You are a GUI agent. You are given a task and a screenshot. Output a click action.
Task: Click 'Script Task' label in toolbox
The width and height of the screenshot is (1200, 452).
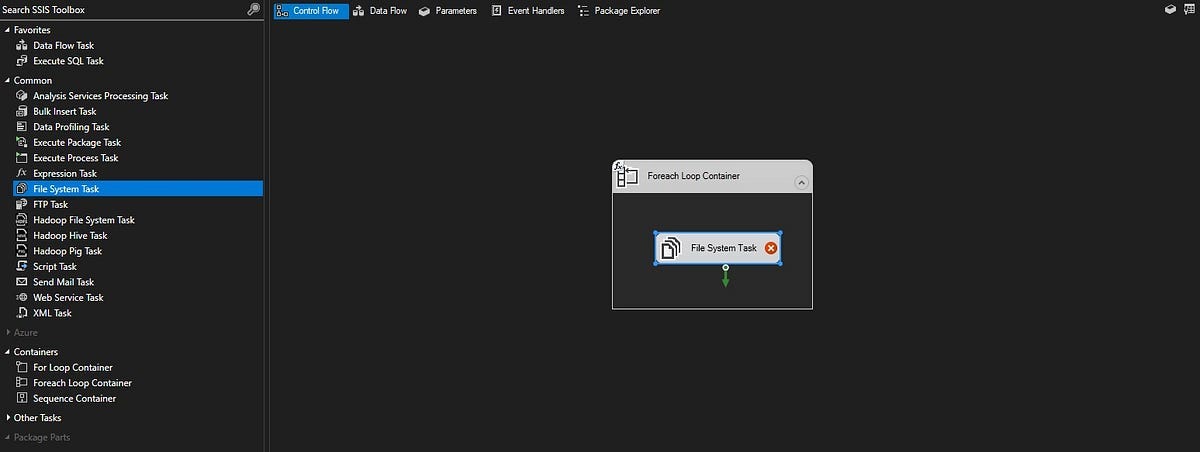click(x=55, y=266)
